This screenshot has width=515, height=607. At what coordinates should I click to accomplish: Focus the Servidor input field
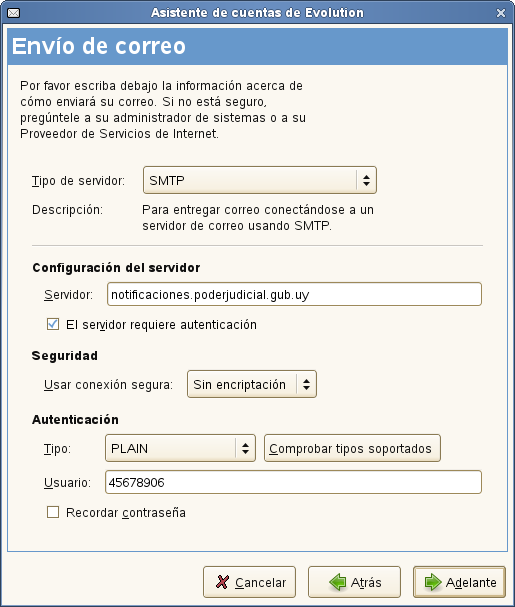(294, 294)
